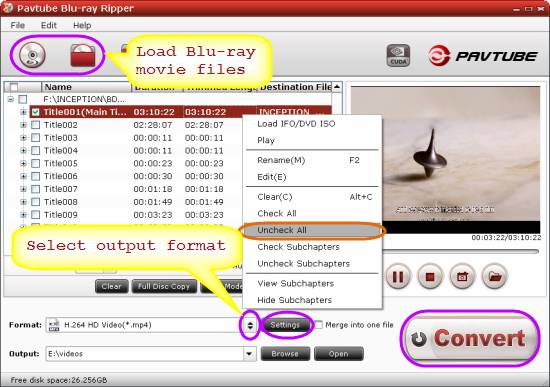The height and width of the screenshot is (387, 550).
Task: Click Full Disc Copy button
Action: (164, 287)
